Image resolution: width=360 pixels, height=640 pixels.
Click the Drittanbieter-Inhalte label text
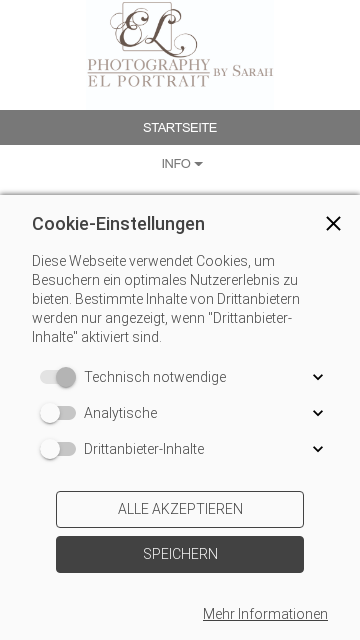(x=144, y=449)
